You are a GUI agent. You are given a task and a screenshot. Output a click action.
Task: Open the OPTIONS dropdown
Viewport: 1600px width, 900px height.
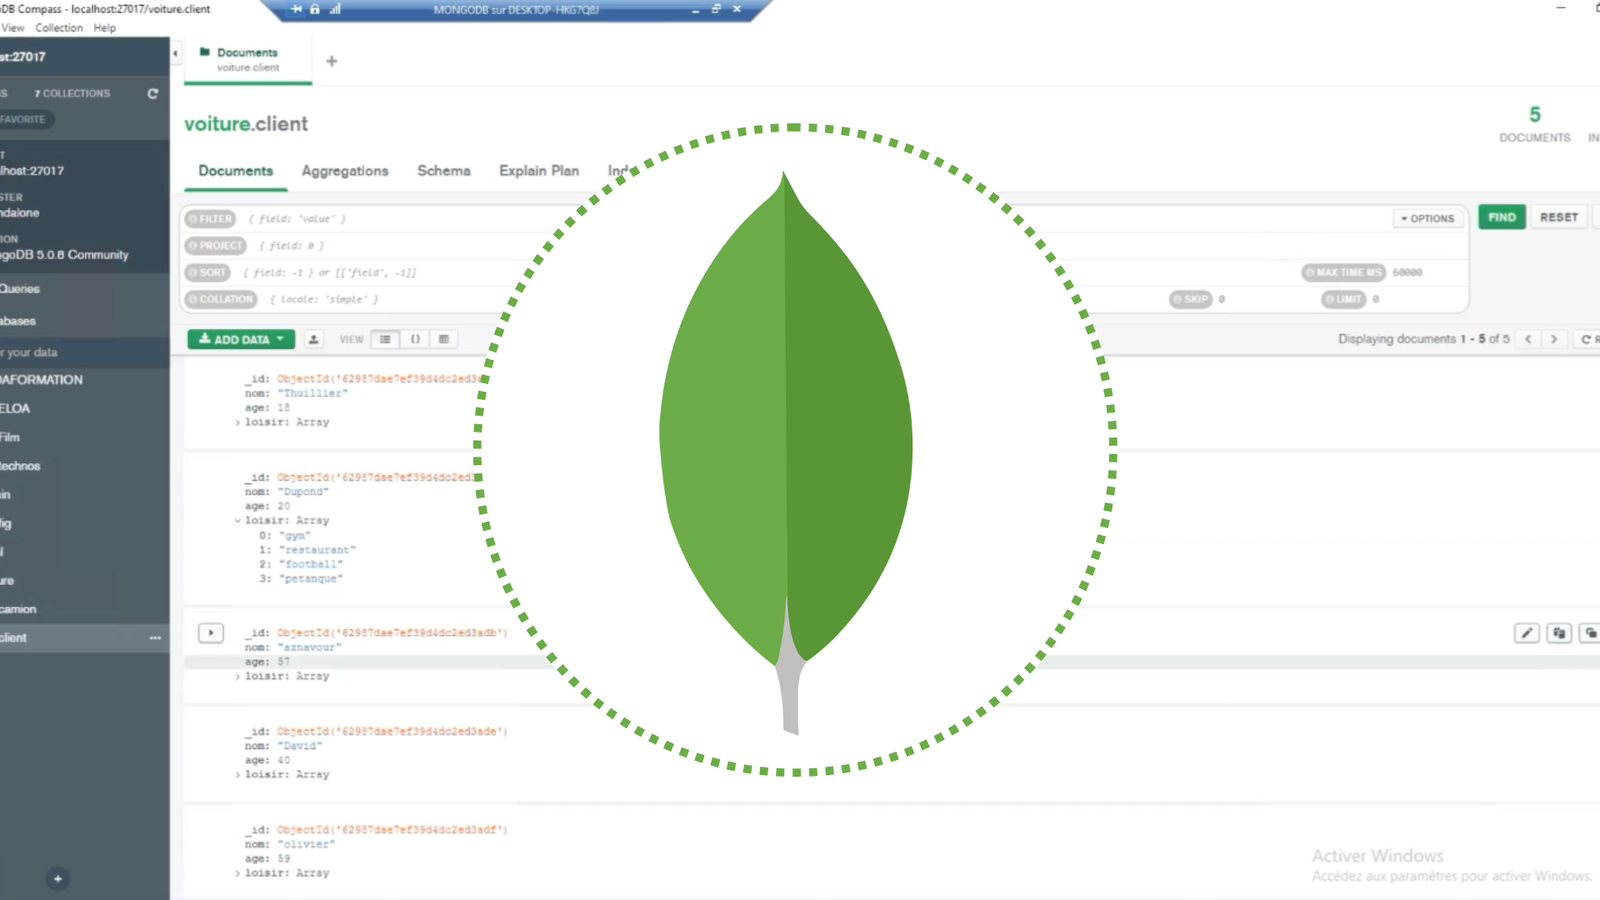tap(1427, 218)
